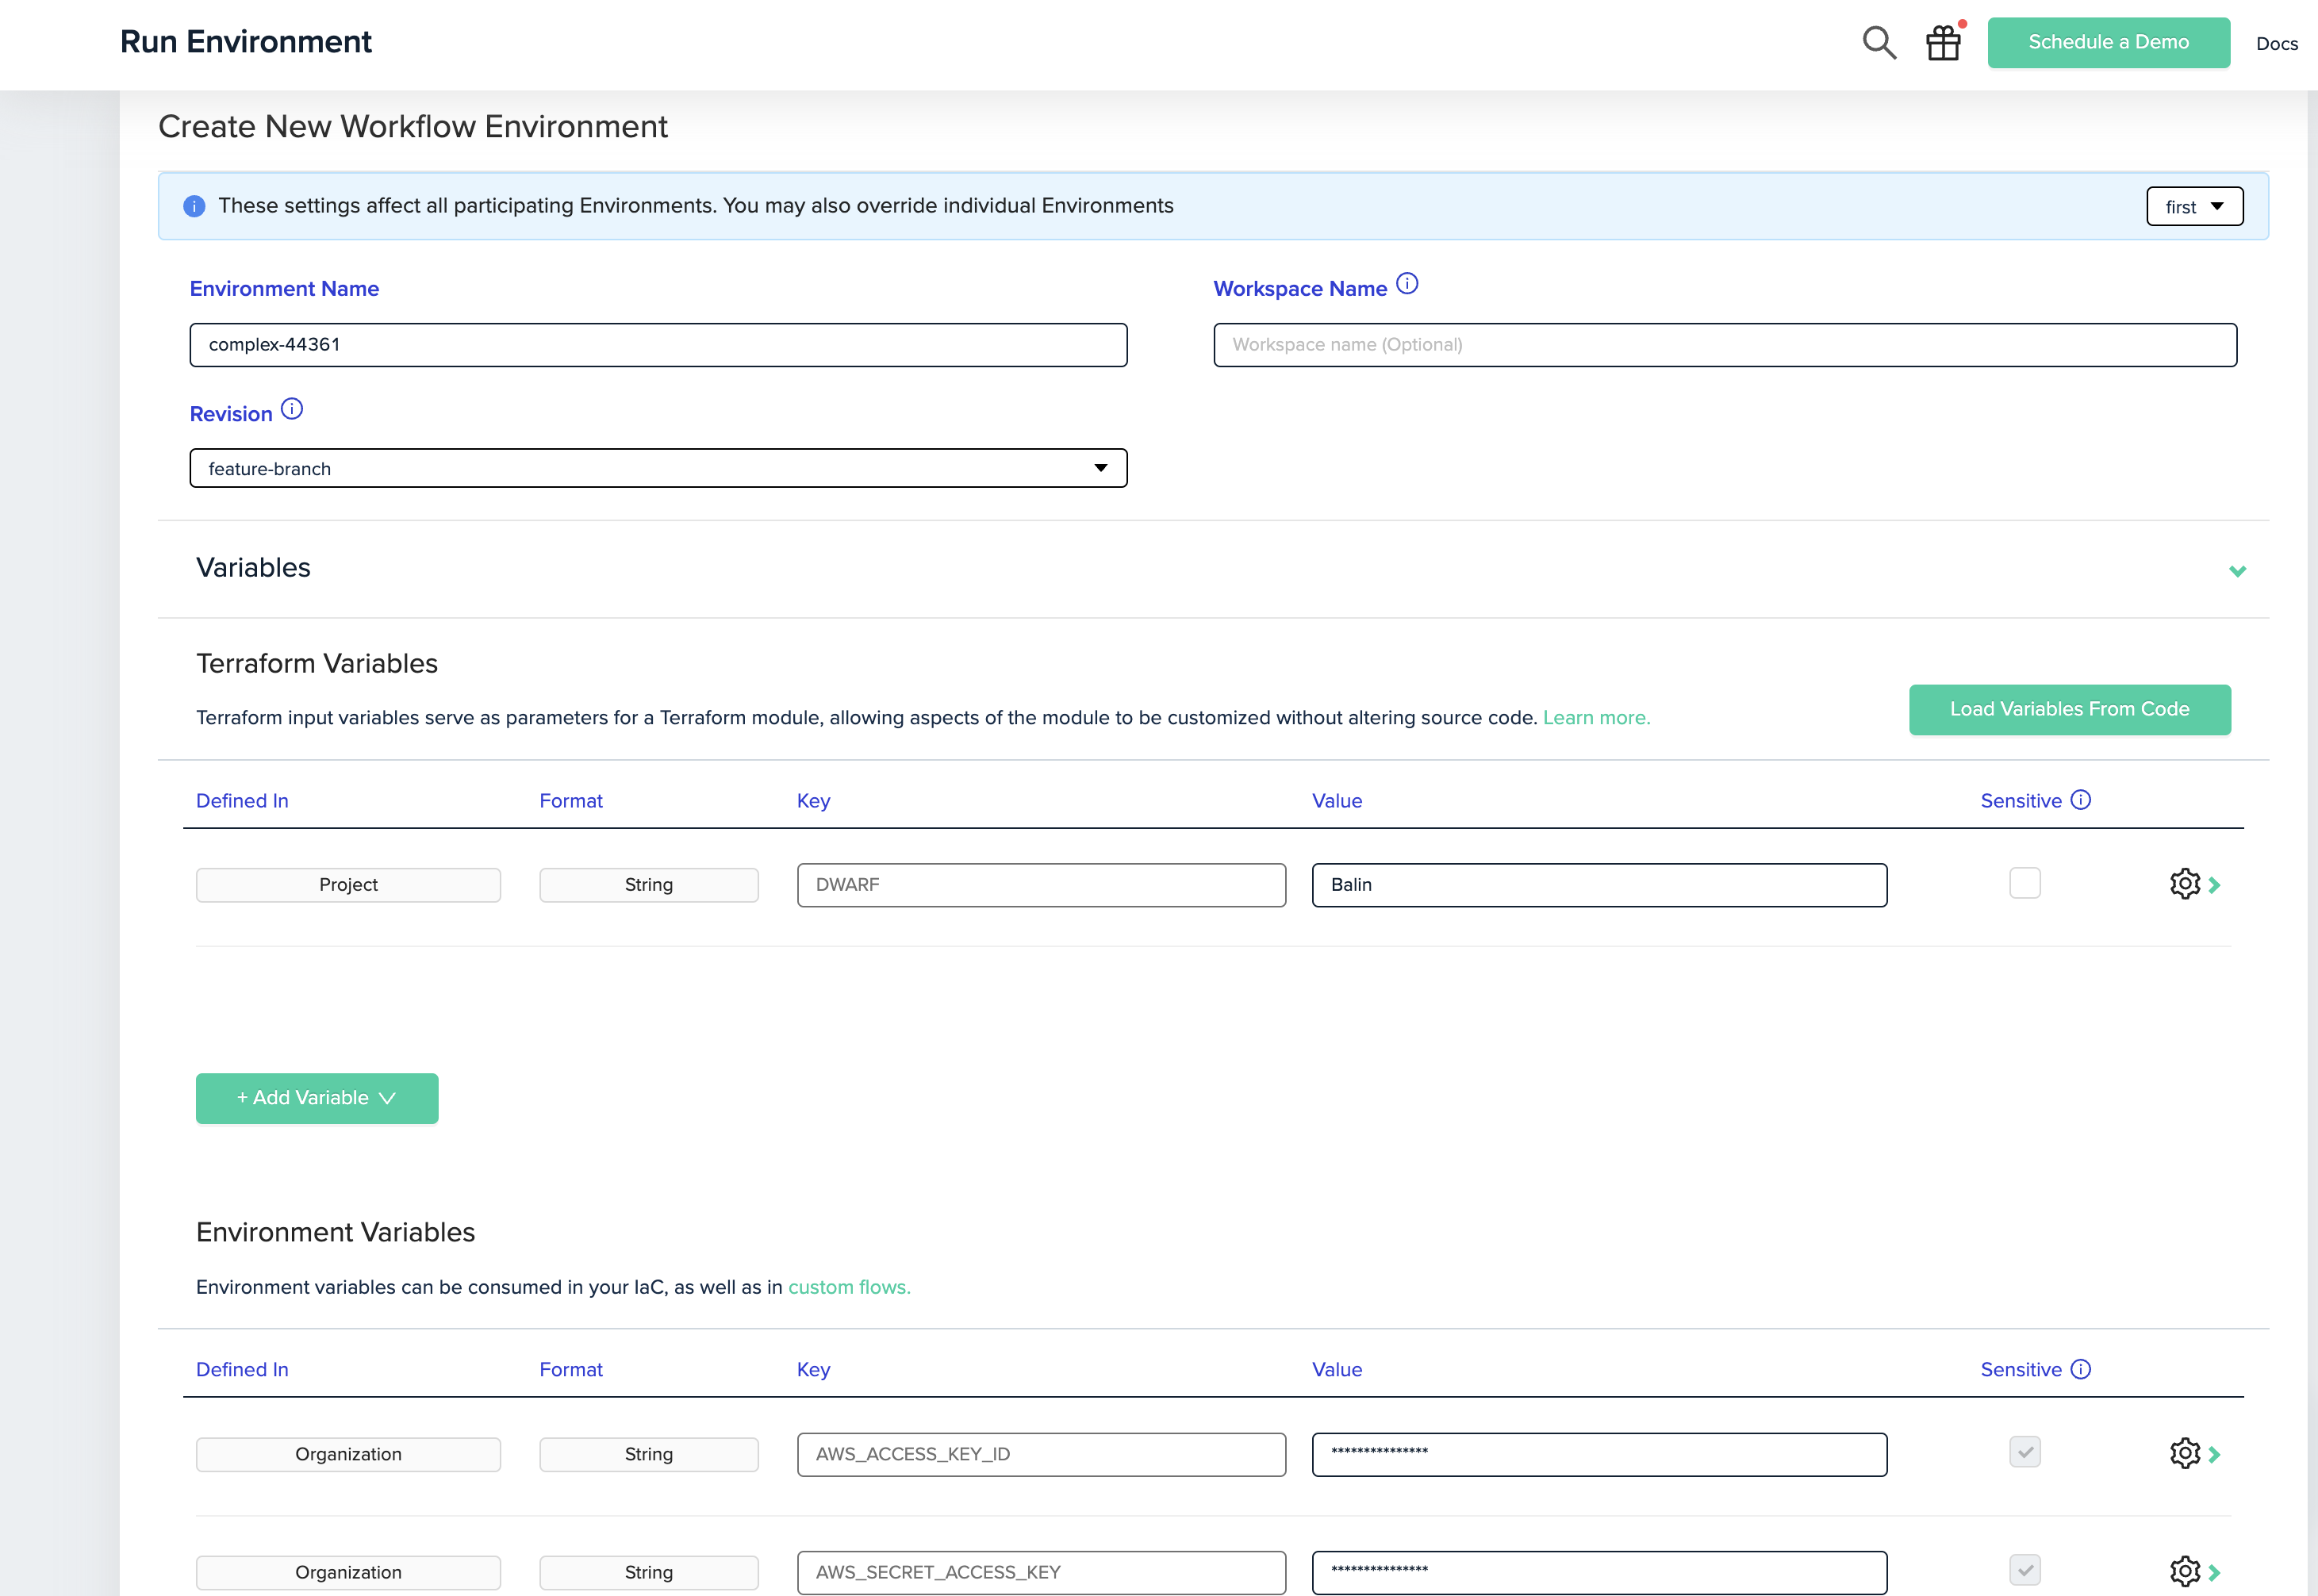
Task: Click the Revision info icon
Action: click(x=292, y=409)
